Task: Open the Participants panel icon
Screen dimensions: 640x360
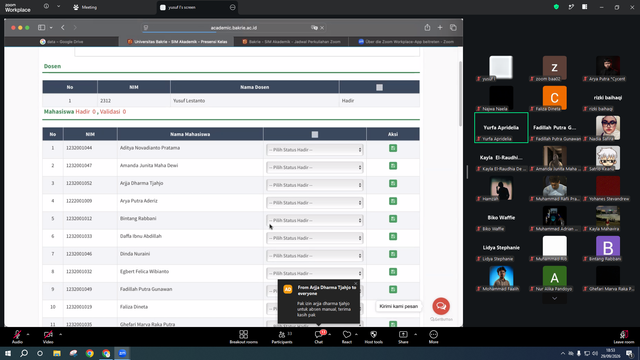Action: [282, 335]
